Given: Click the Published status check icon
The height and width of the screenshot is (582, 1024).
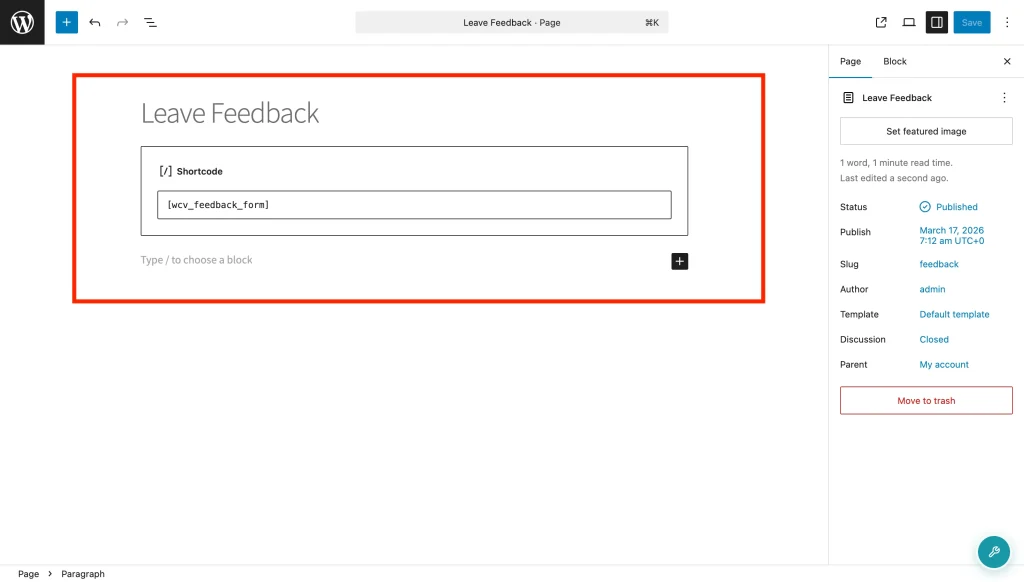Looking at the screenshot, I should point(925,207).
